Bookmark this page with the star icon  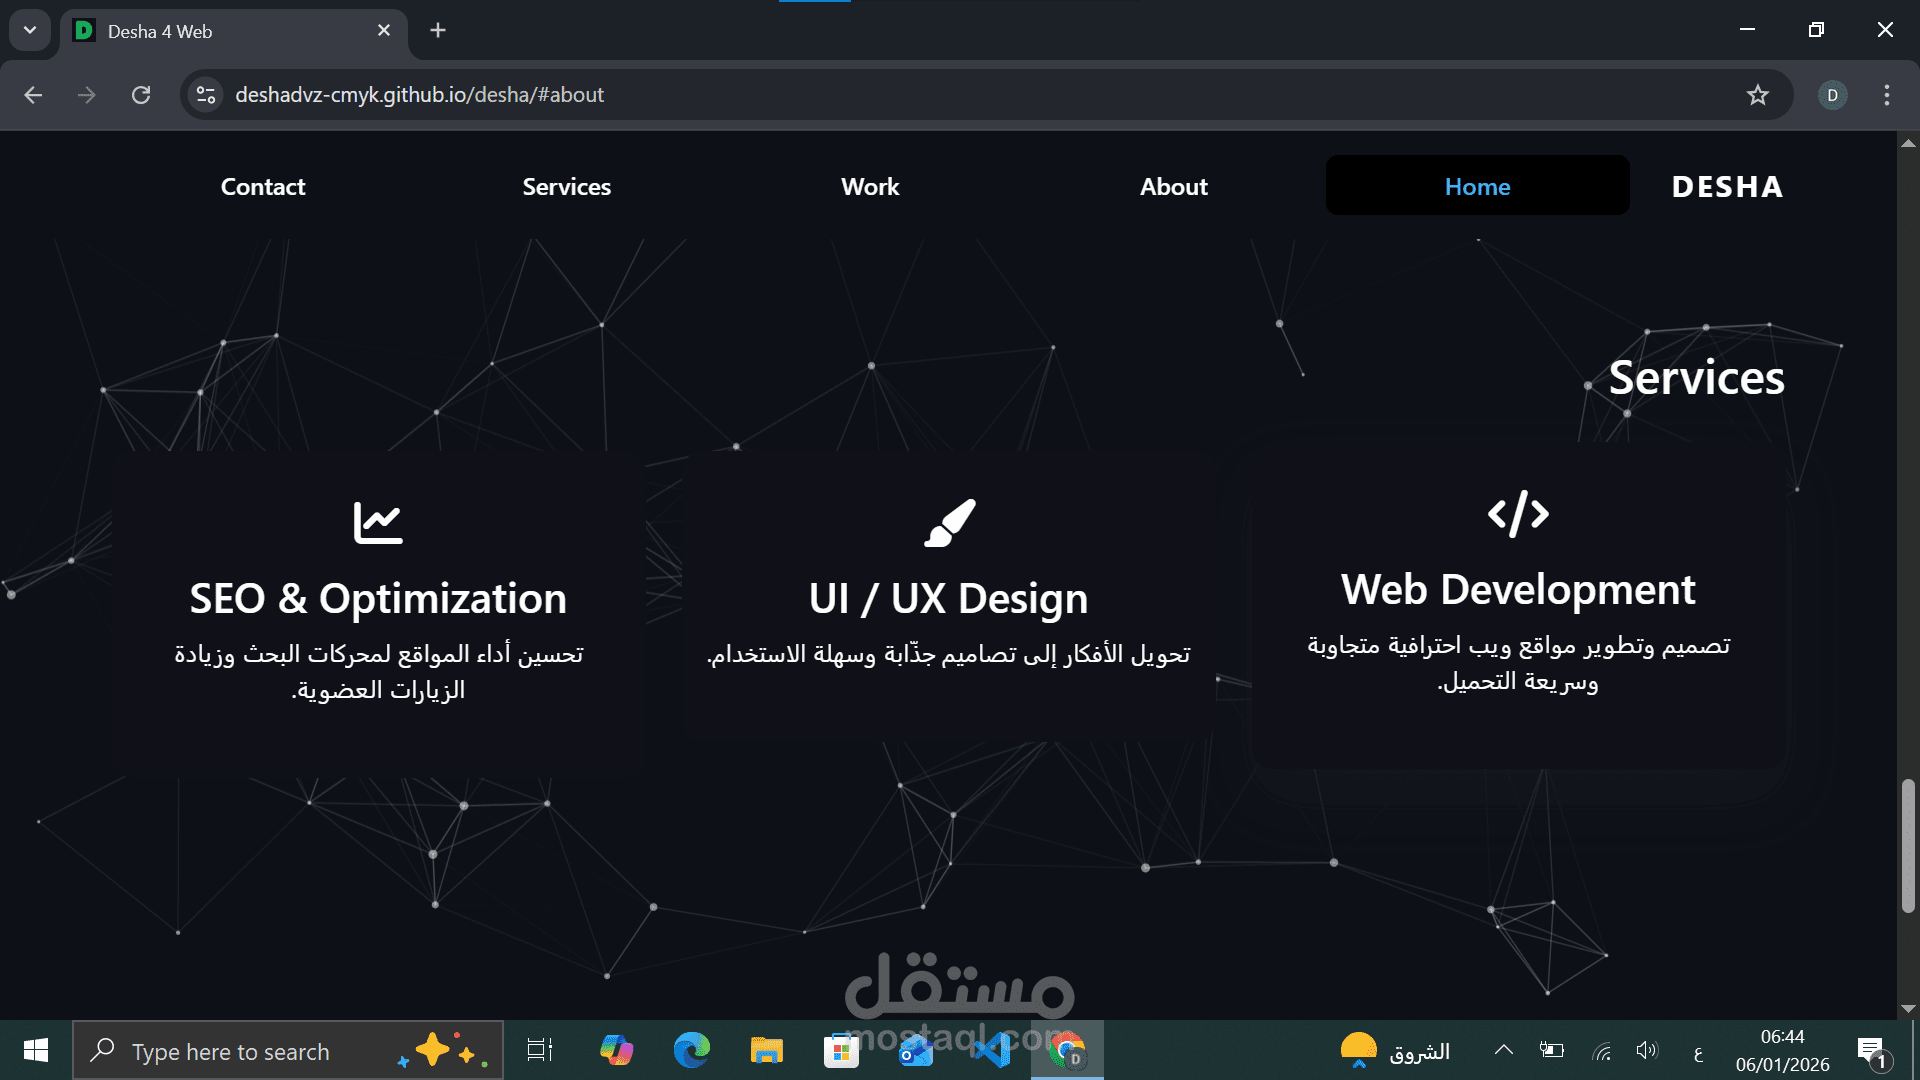[x=1757, y=95]
